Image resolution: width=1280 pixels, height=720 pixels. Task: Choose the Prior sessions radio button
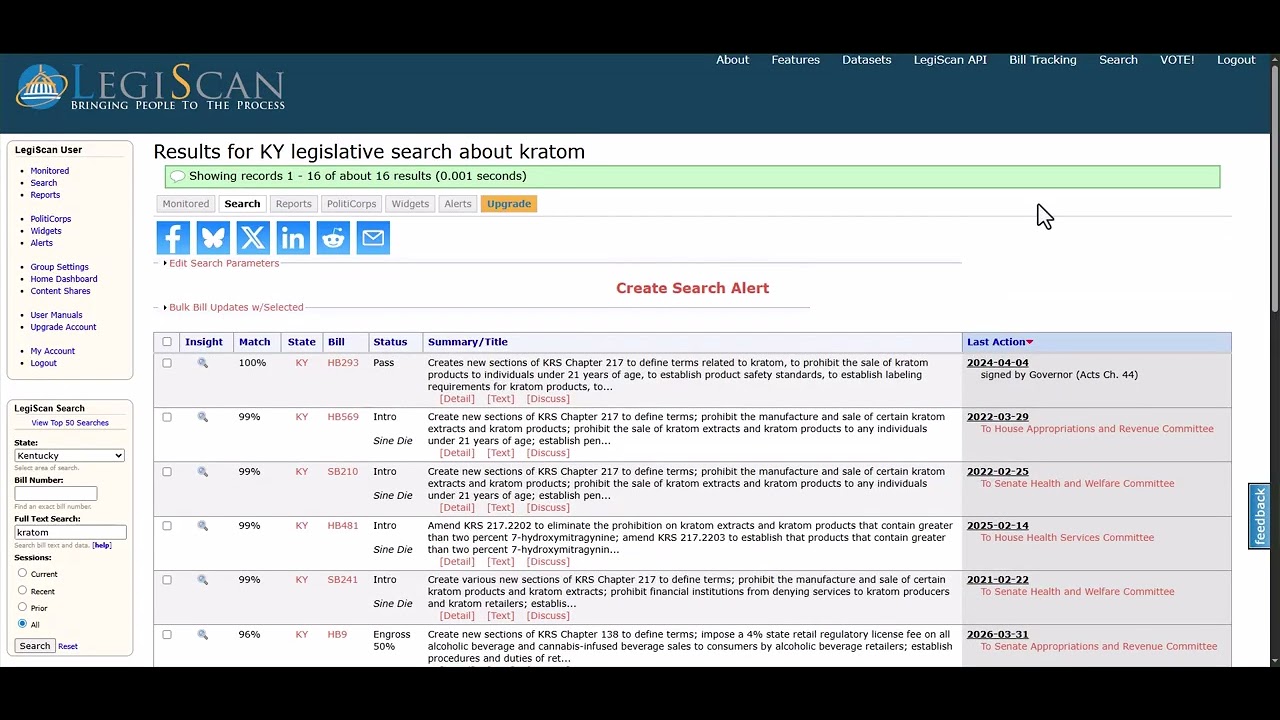point(22,607)
